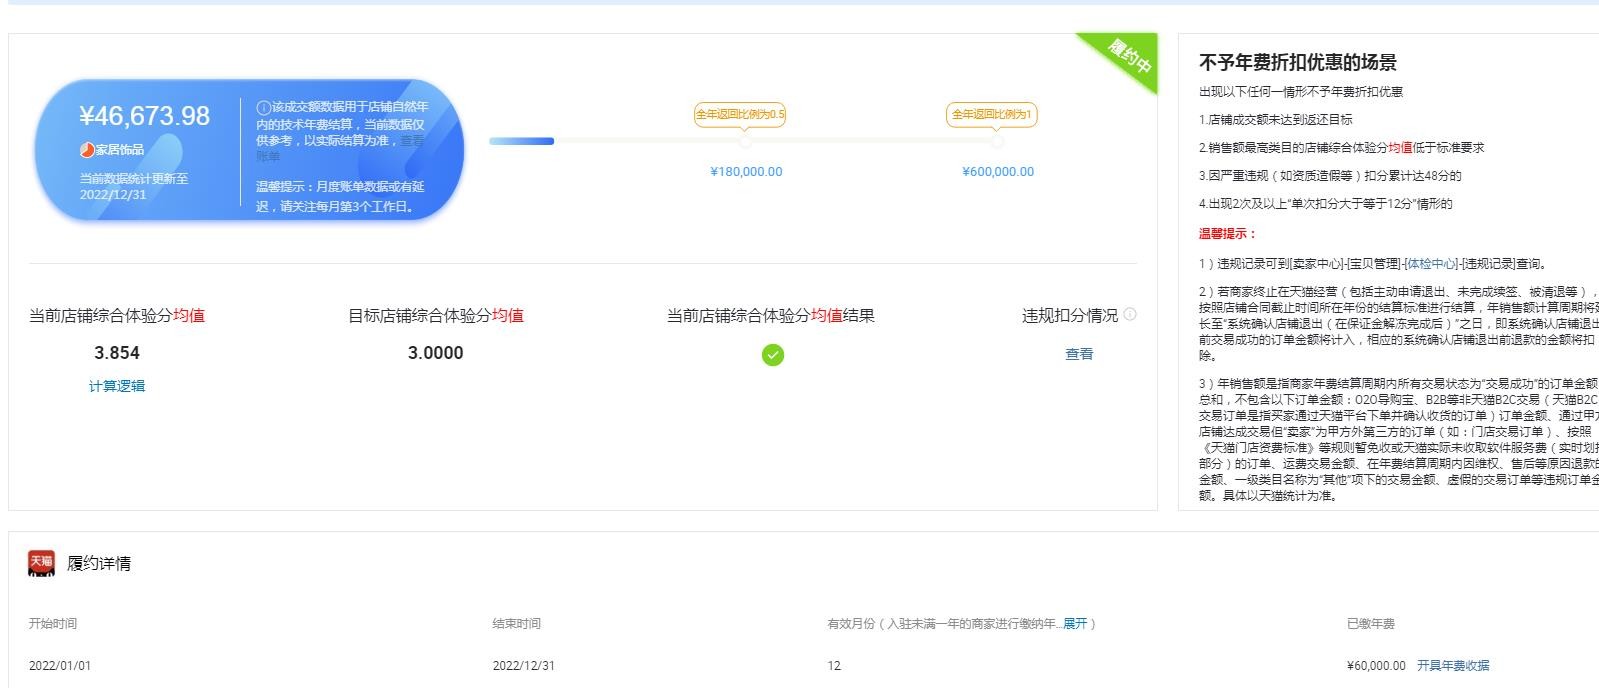1599x688 pixels.
Task: Click 查看 under 违规扣分情况
Action: coord(1079,354)
